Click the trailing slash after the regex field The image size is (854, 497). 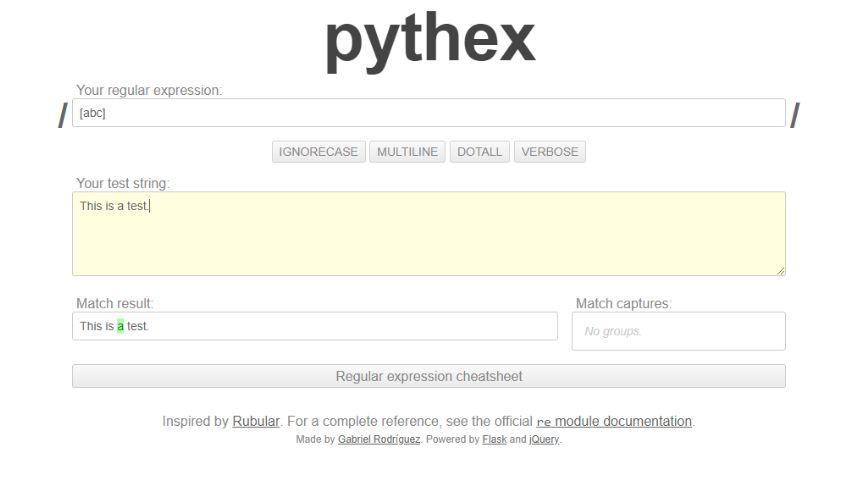click(795, 116)
